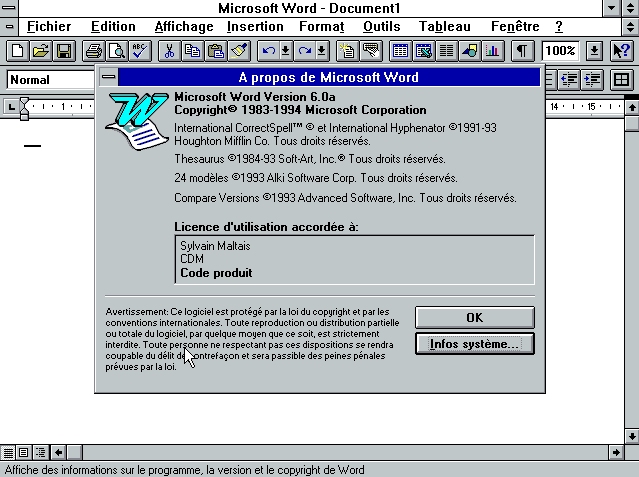This screenshot has height=477, width=639.
Task: Open the Format menu
Action: click(x=322, y=26)
